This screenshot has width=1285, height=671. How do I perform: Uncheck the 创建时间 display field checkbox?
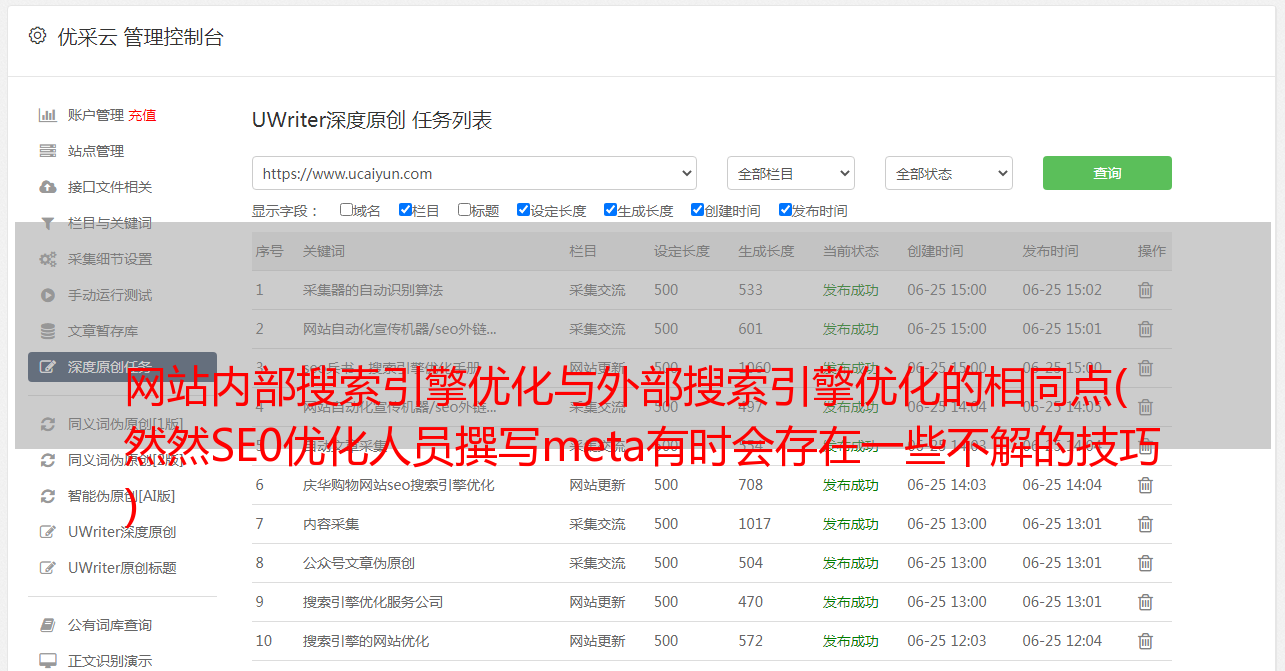coord(697,210)
